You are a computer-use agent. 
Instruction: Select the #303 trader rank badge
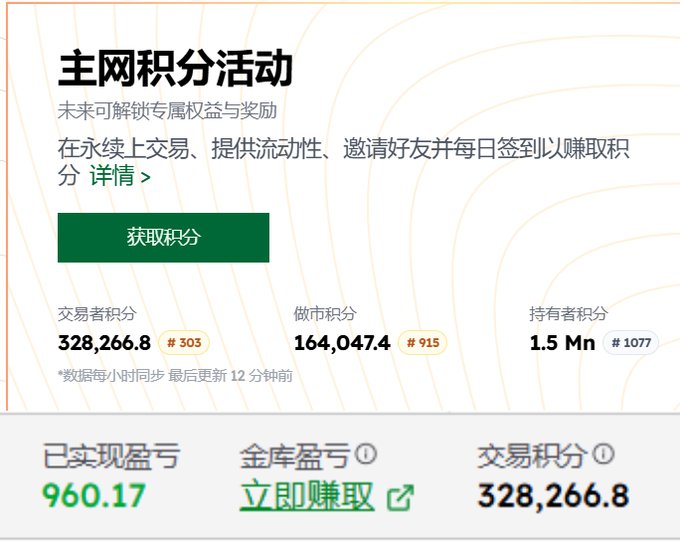coord(183,343)
